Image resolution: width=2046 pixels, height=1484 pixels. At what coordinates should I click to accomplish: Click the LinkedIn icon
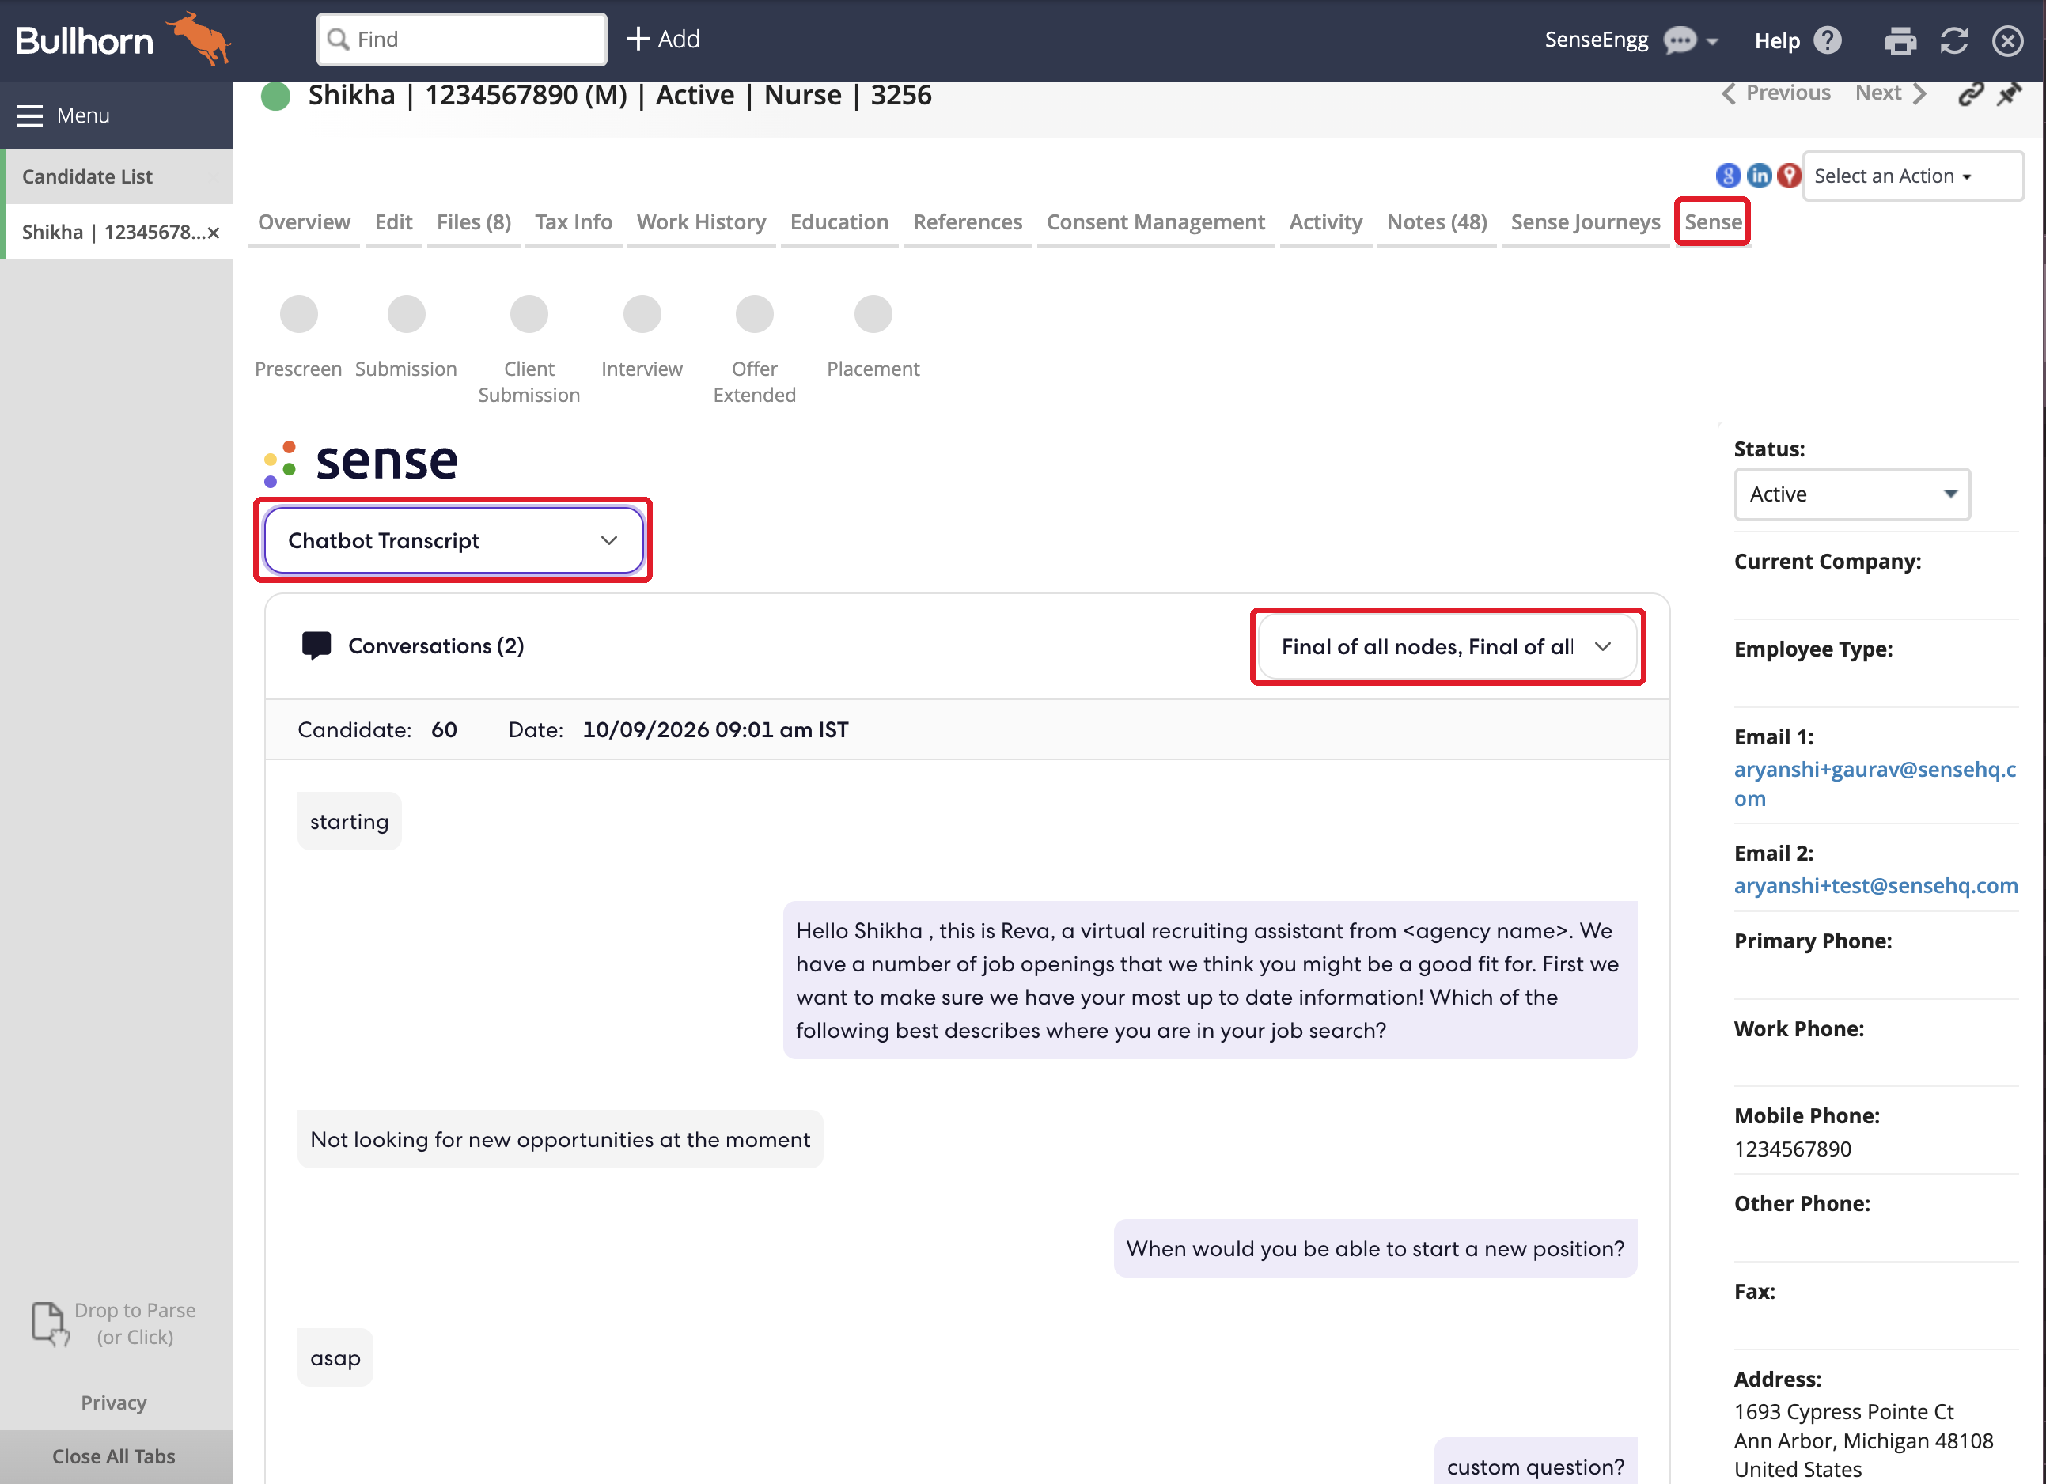(1759, 176)
